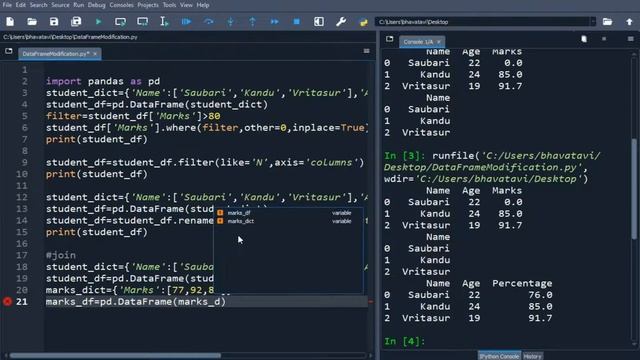Open the View menu
640x360 pixels.
click(186, 5)
